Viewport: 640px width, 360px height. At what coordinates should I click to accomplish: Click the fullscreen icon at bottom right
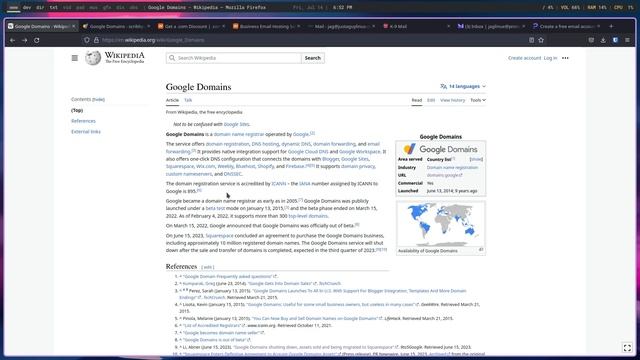pos(627,348)
